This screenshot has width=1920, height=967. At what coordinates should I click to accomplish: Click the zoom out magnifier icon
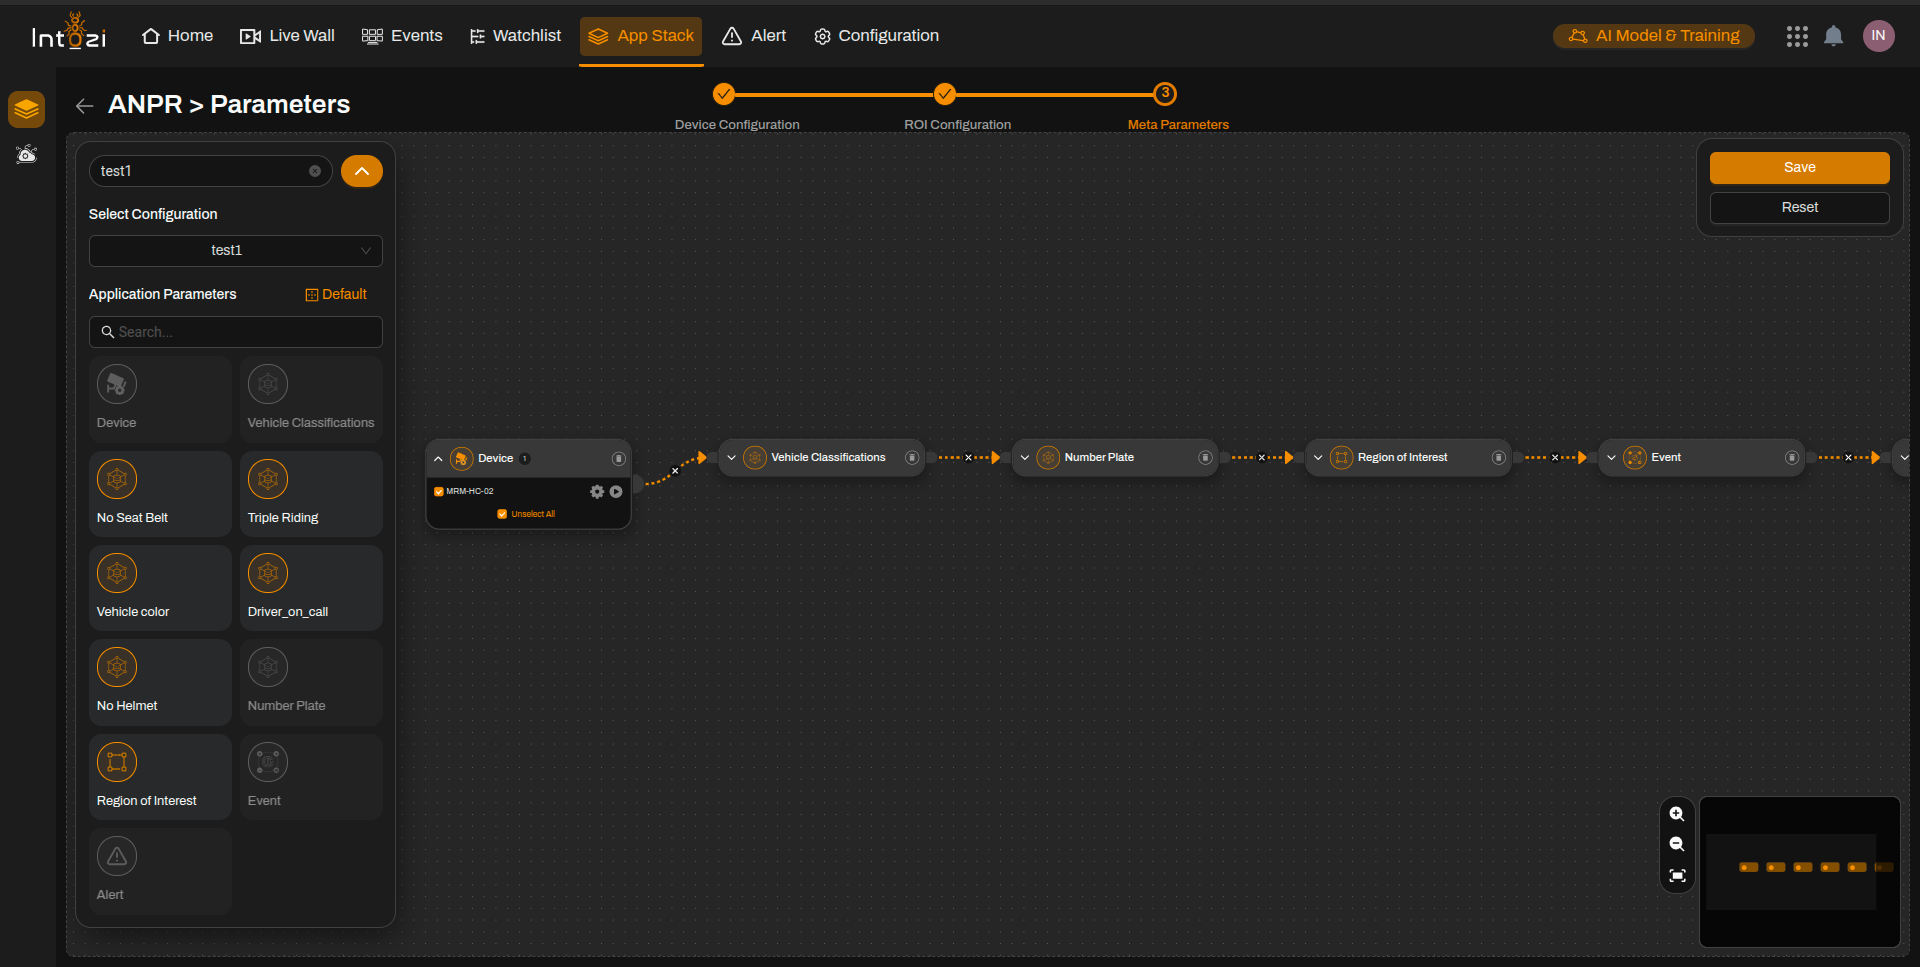(1677, 845)
